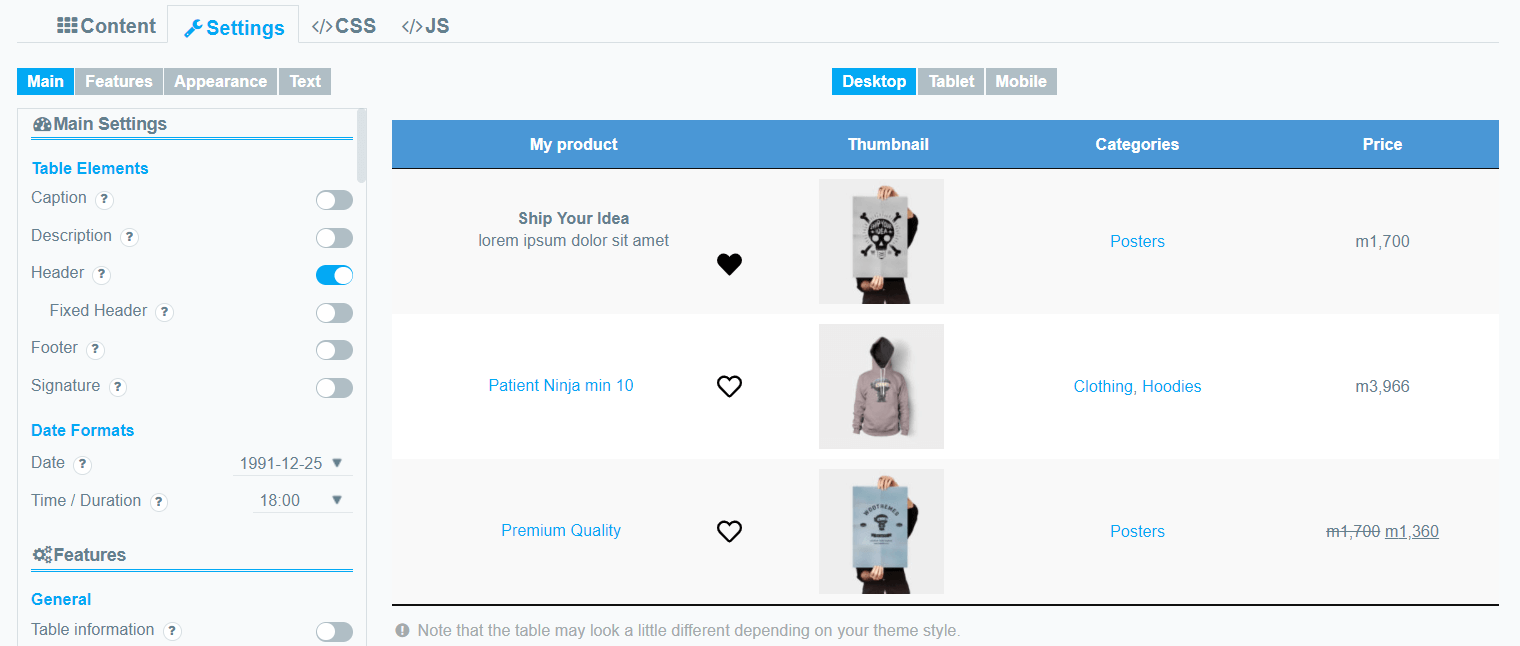1520x646 pixels.
Task: Click the filled heart beside Ship Your Idea
Action: point(729,264)
